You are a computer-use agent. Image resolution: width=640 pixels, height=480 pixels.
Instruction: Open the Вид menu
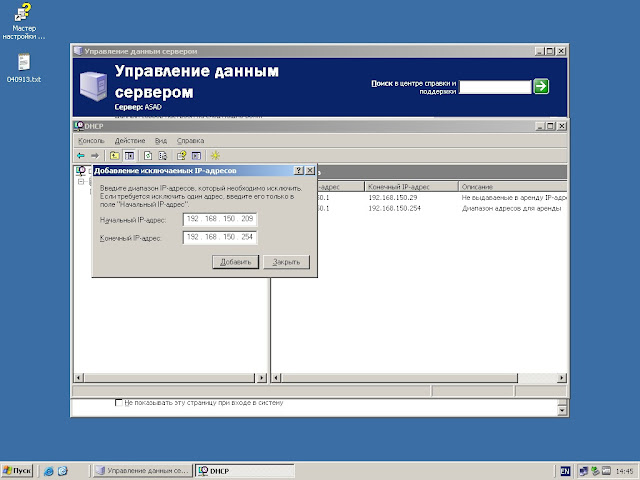pos(161,141)
